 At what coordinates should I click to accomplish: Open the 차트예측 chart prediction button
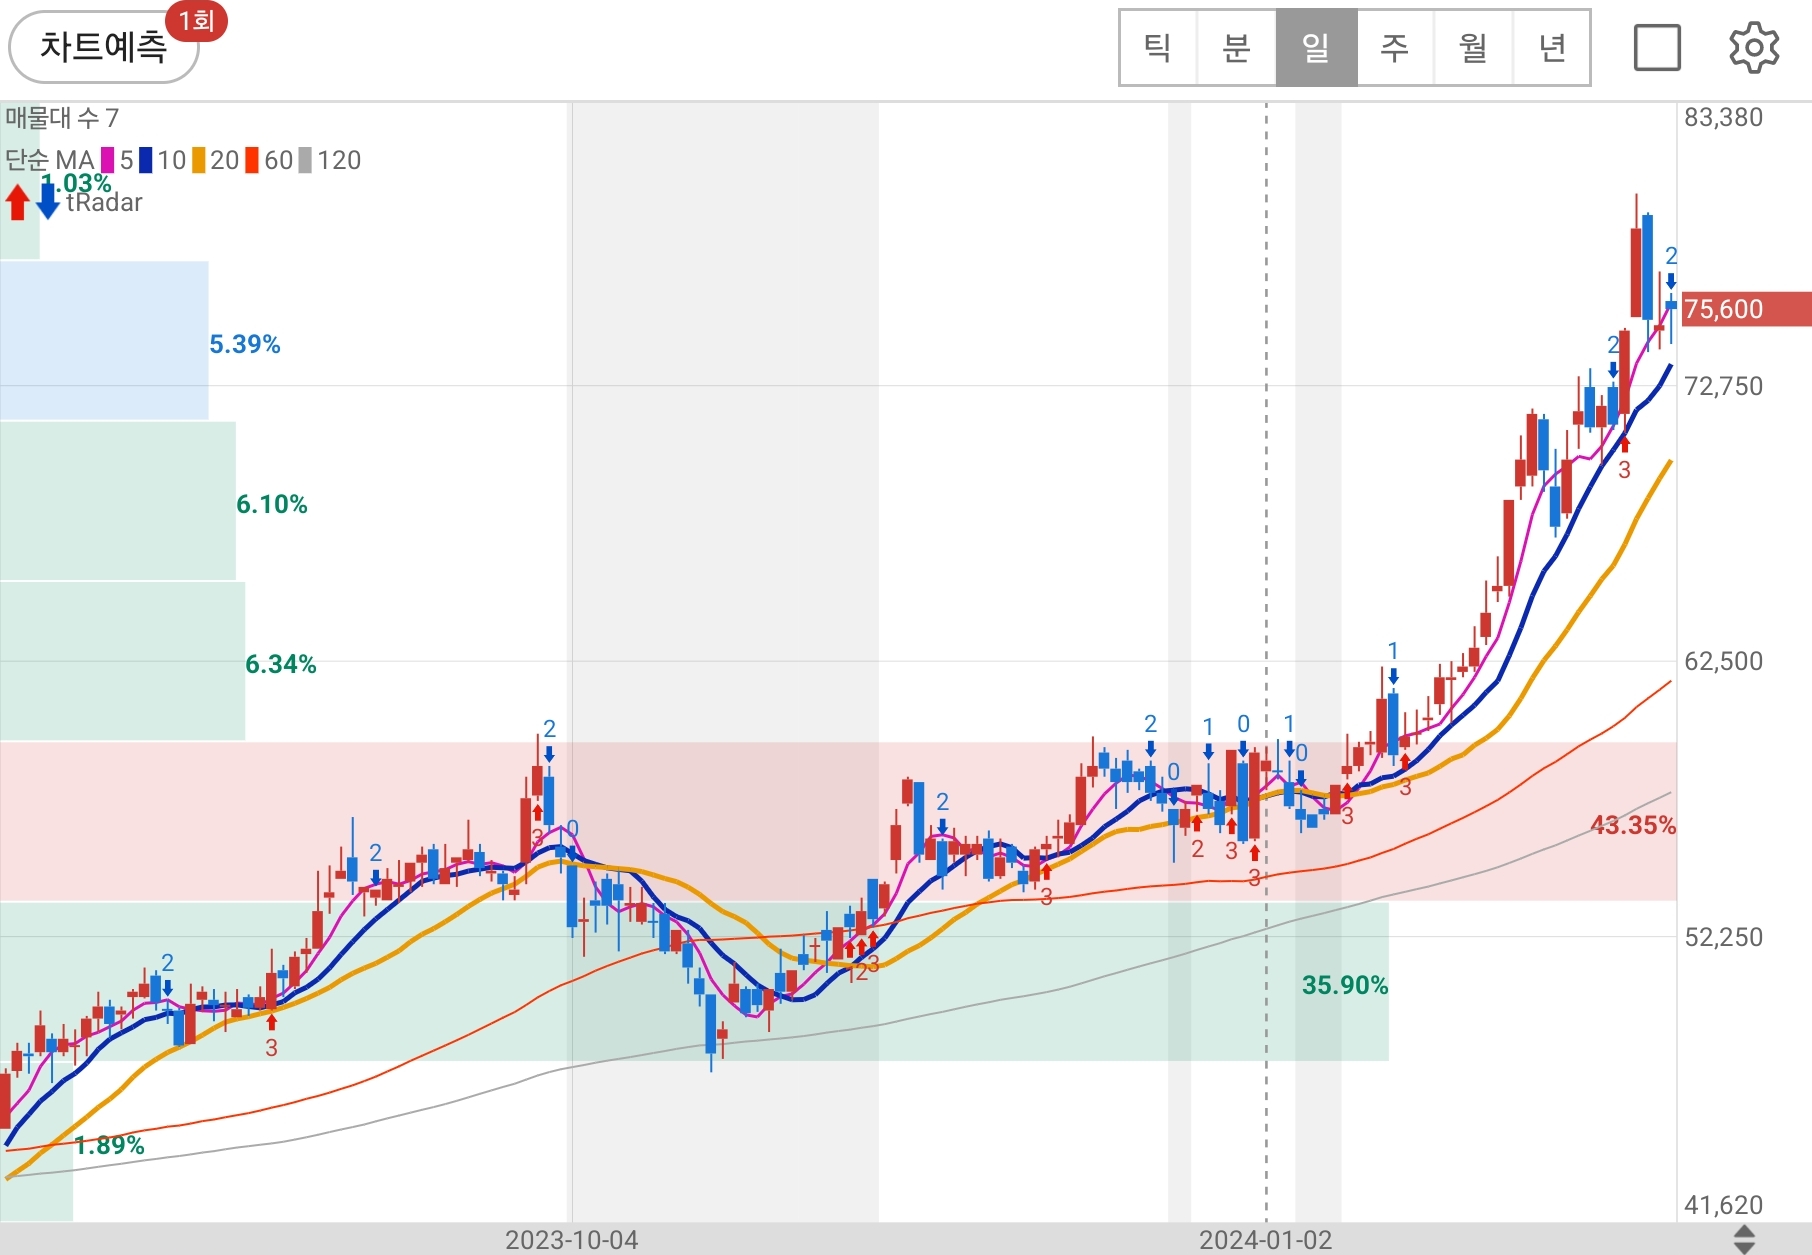click(x=103, y=46)
